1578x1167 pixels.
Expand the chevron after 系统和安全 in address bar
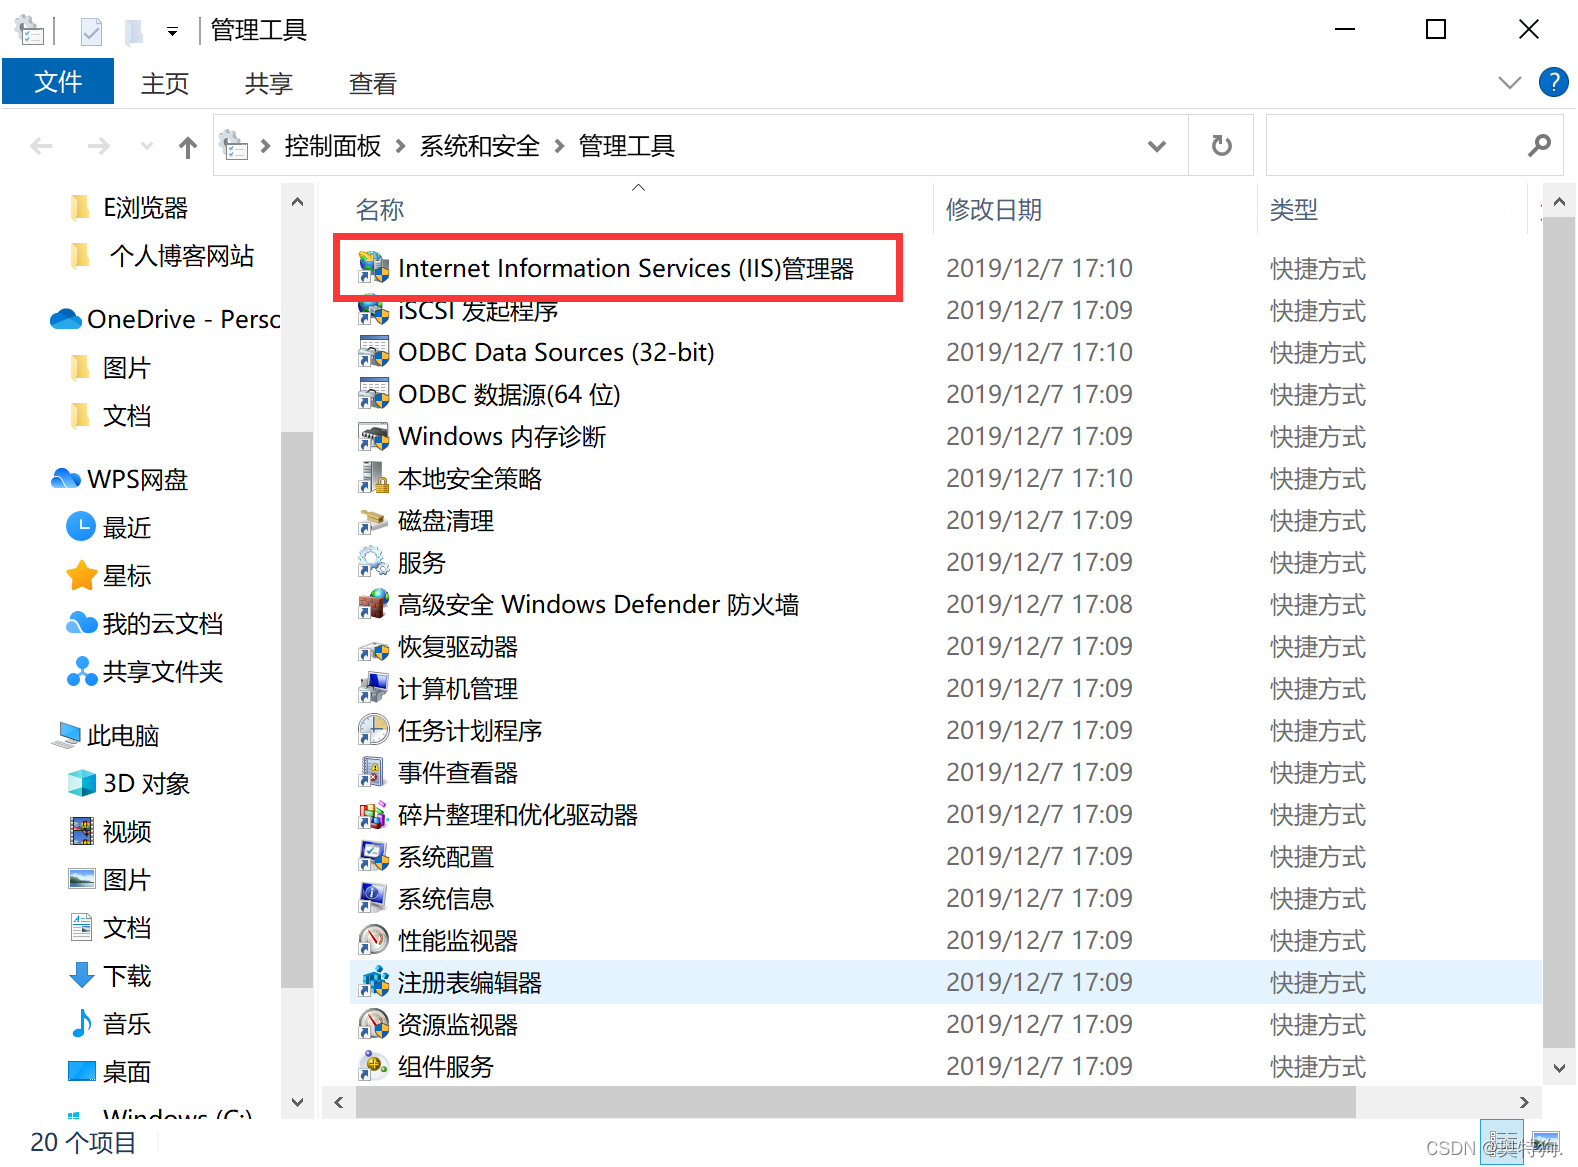[559, 146]
